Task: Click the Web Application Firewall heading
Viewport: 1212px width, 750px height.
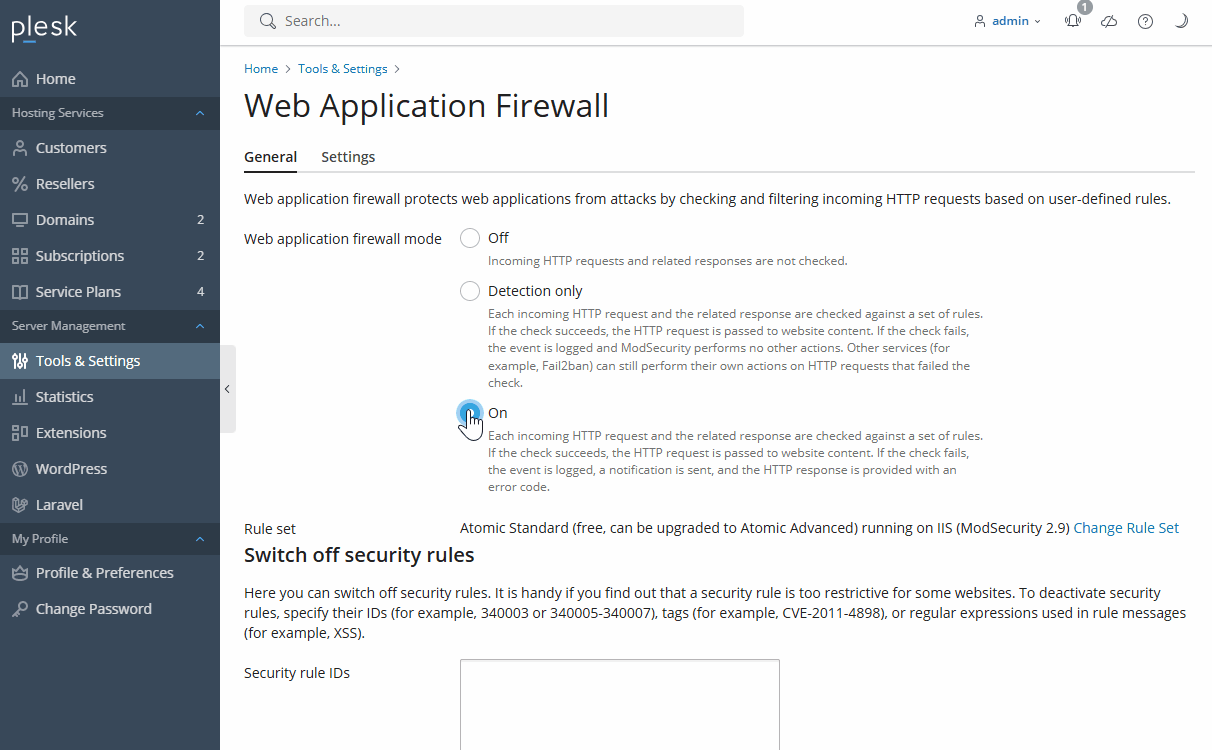Action: [x=426, y=106]
